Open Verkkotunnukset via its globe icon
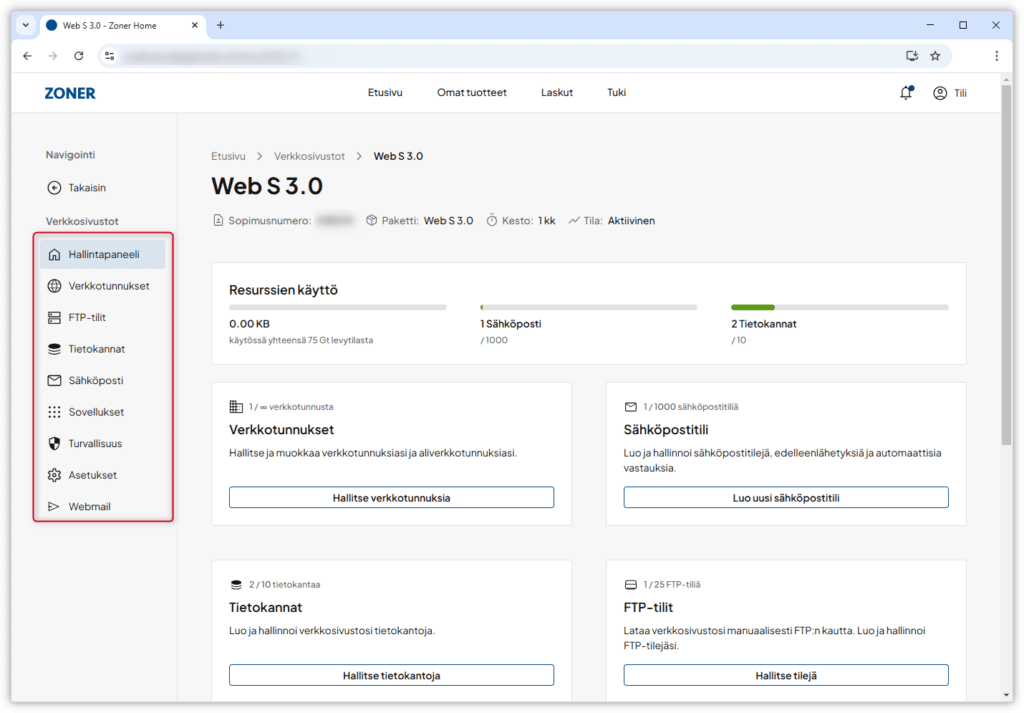1024x713 pixels. tap(55, 286)
